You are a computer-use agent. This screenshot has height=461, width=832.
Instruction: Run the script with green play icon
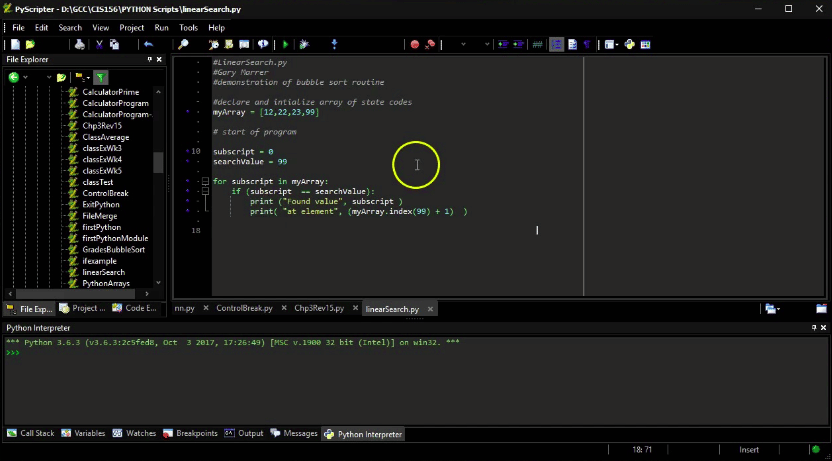pos(285,45)
